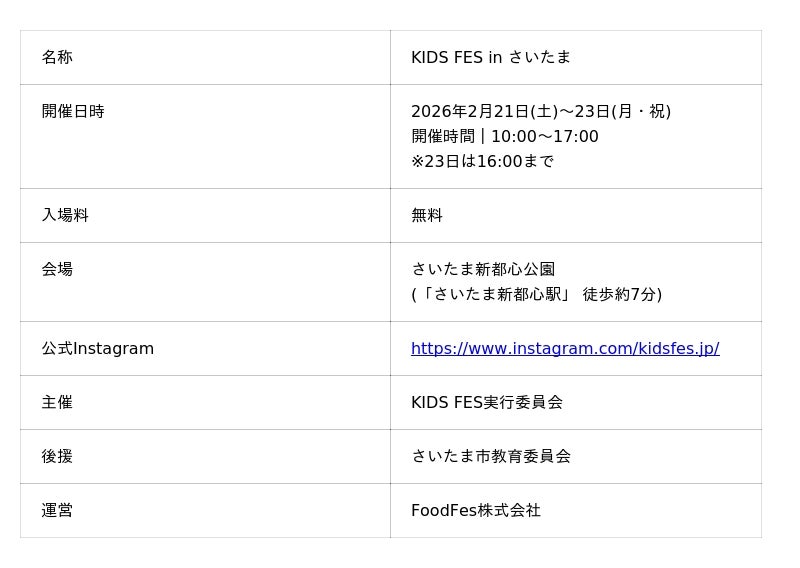Select the KIDS FES実行委員会 organizer text
Screen dimensions: 800x568
(487, 403)
